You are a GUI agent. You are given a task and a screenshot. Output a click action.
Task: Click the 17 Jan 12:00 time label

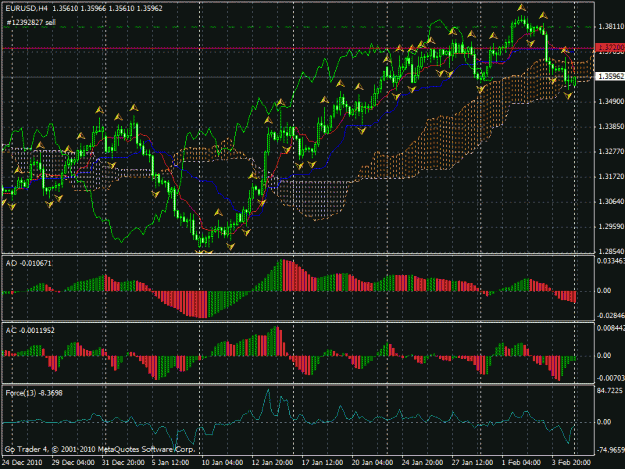click(x=322, y=463)
